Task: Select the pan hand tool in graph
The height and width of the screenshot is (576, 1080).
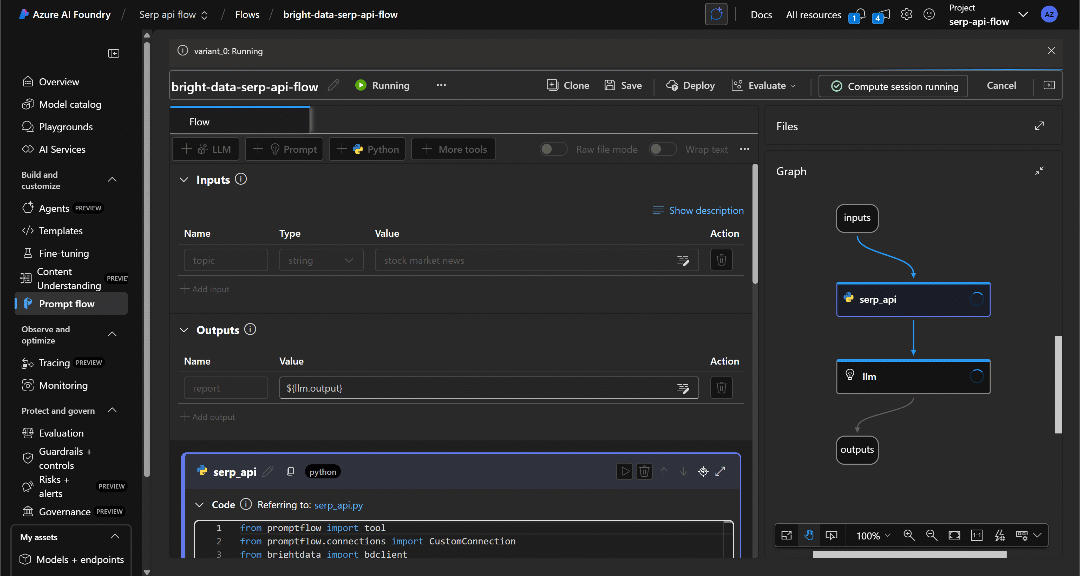Action: click(x=809, y=535)
